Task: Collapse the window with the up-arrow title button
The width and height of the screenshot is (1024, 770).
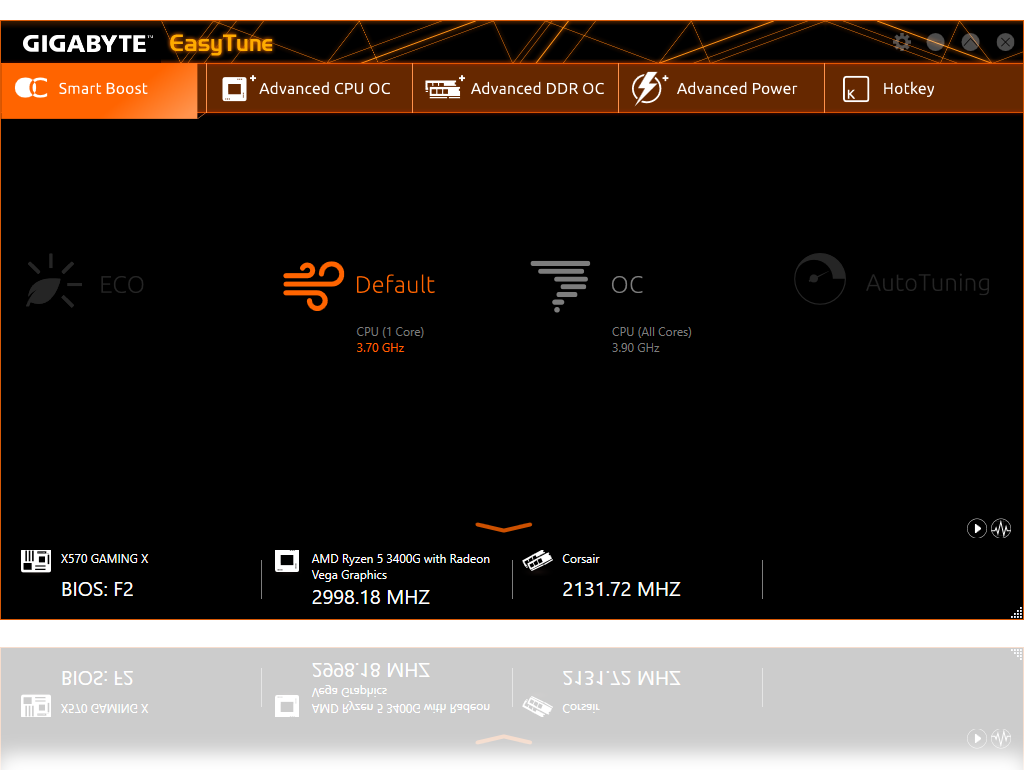Action: click(970, 42)
